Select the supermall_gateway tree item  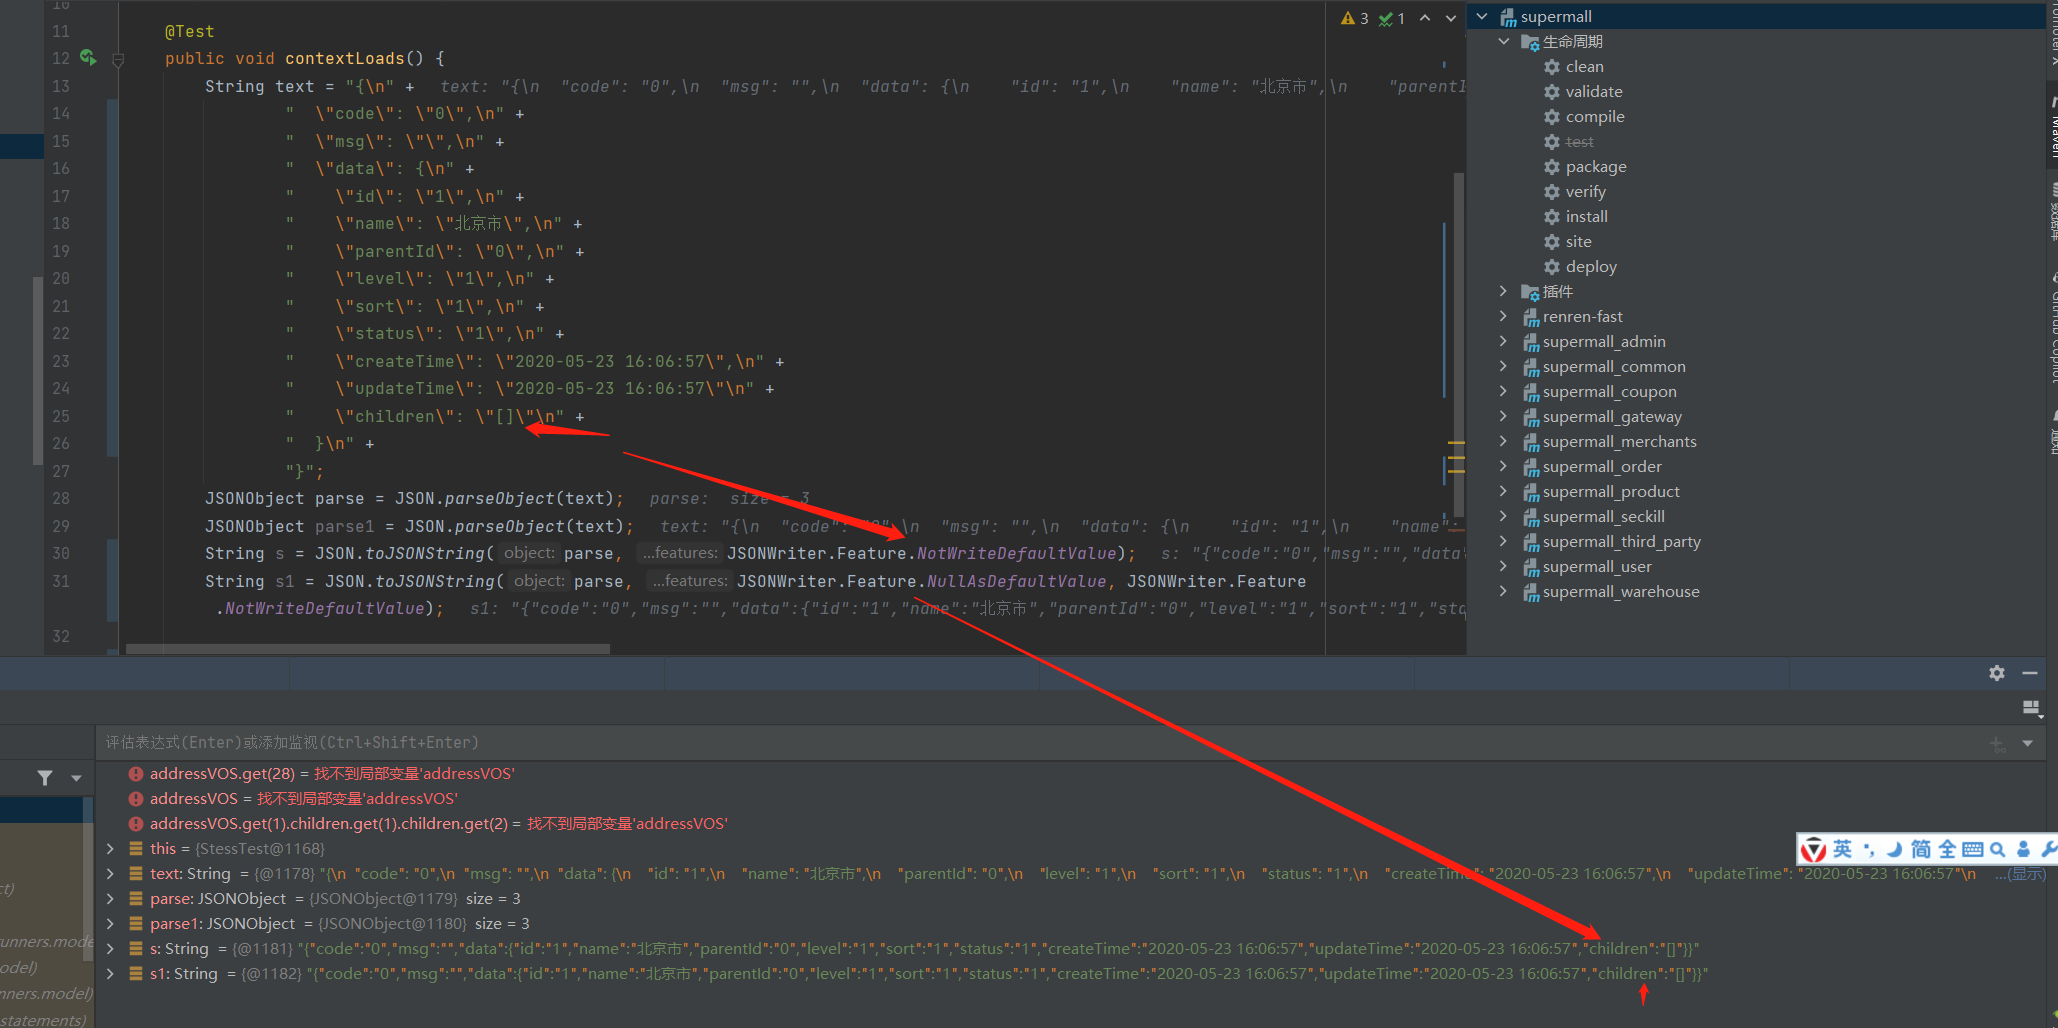point(1613,416)
